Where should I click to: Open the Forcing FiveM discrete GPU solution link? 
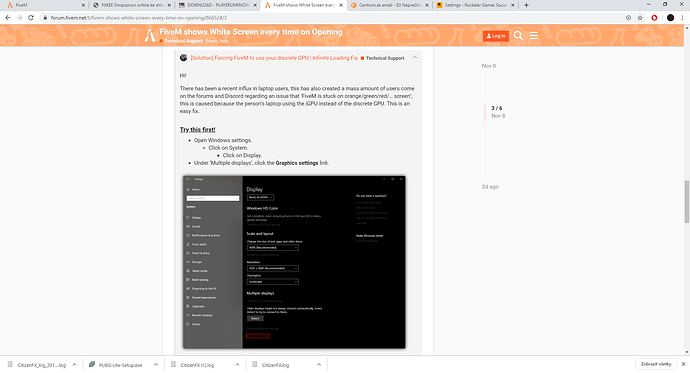point(274,58)
